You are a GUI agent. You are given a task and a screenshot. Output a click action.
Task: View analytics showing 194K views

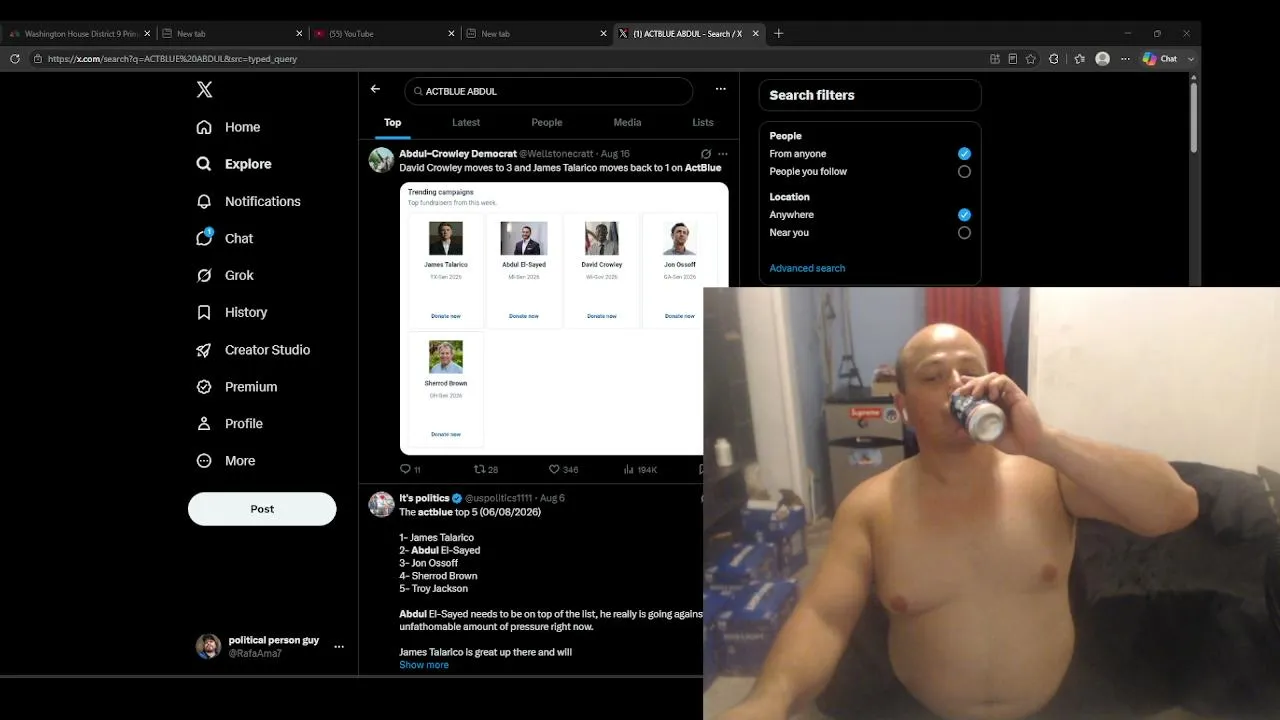tap(640, 469)
